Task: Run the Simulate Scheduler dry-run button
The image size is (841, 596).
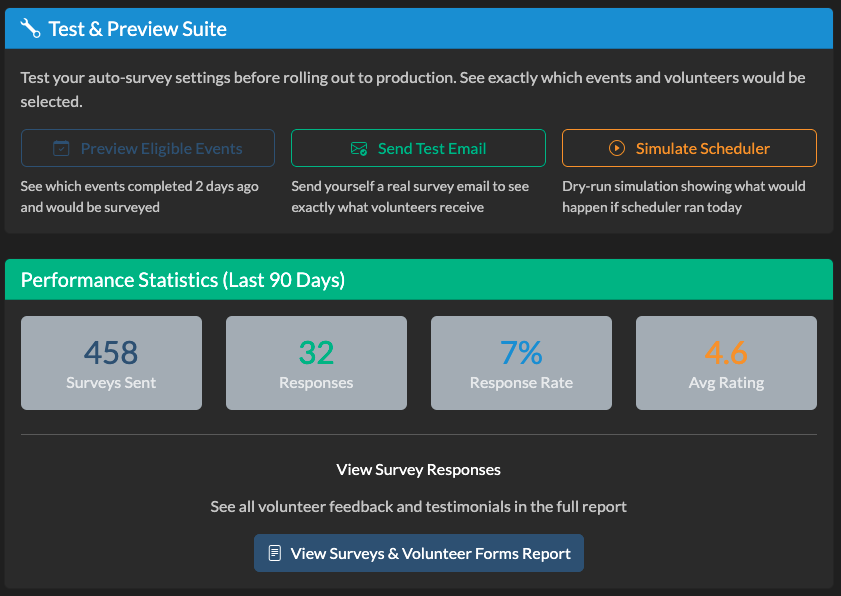Action: 689,148
